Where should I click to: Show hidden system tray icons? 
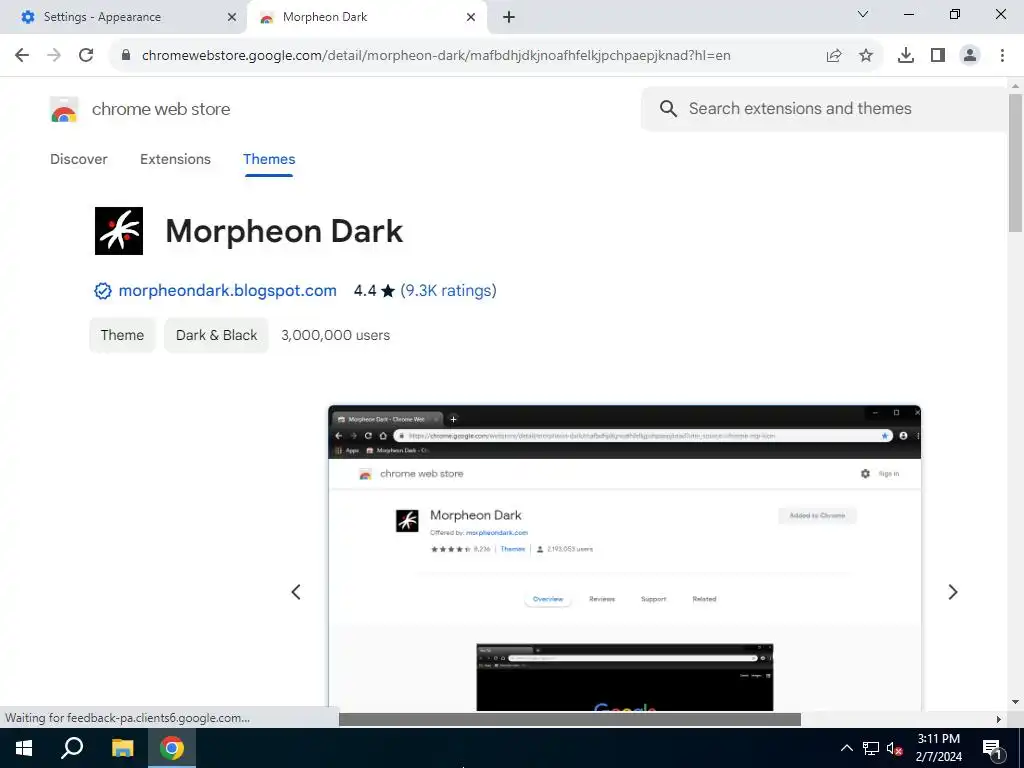pyautogui.click(x=846, y=748)
